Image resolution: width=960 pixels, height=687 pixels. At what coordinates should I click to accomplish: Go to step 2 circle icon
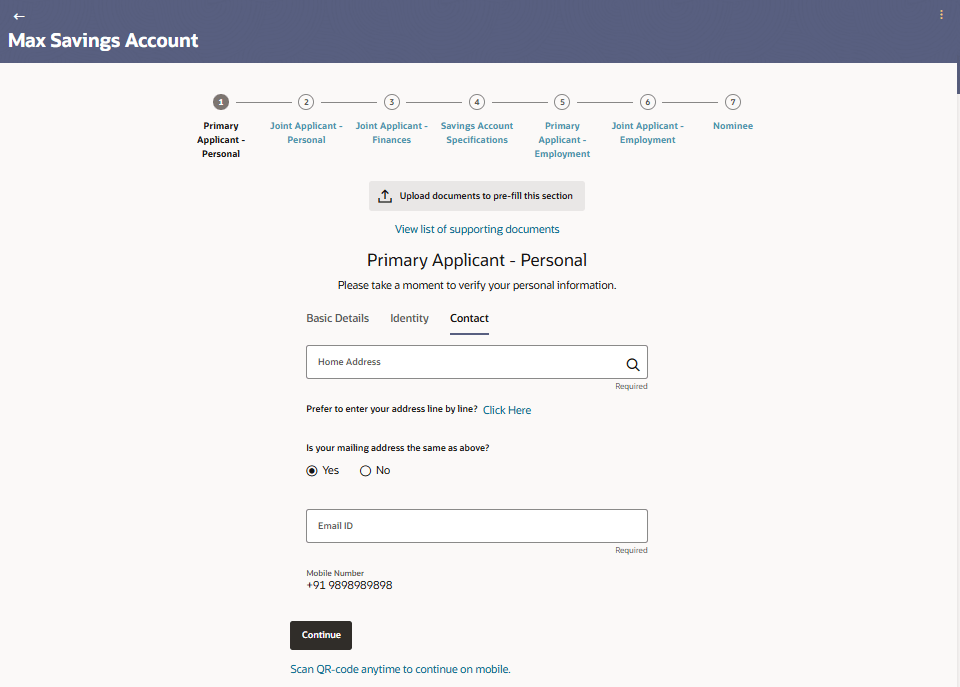pyautogui.click(x=306, y=102)
